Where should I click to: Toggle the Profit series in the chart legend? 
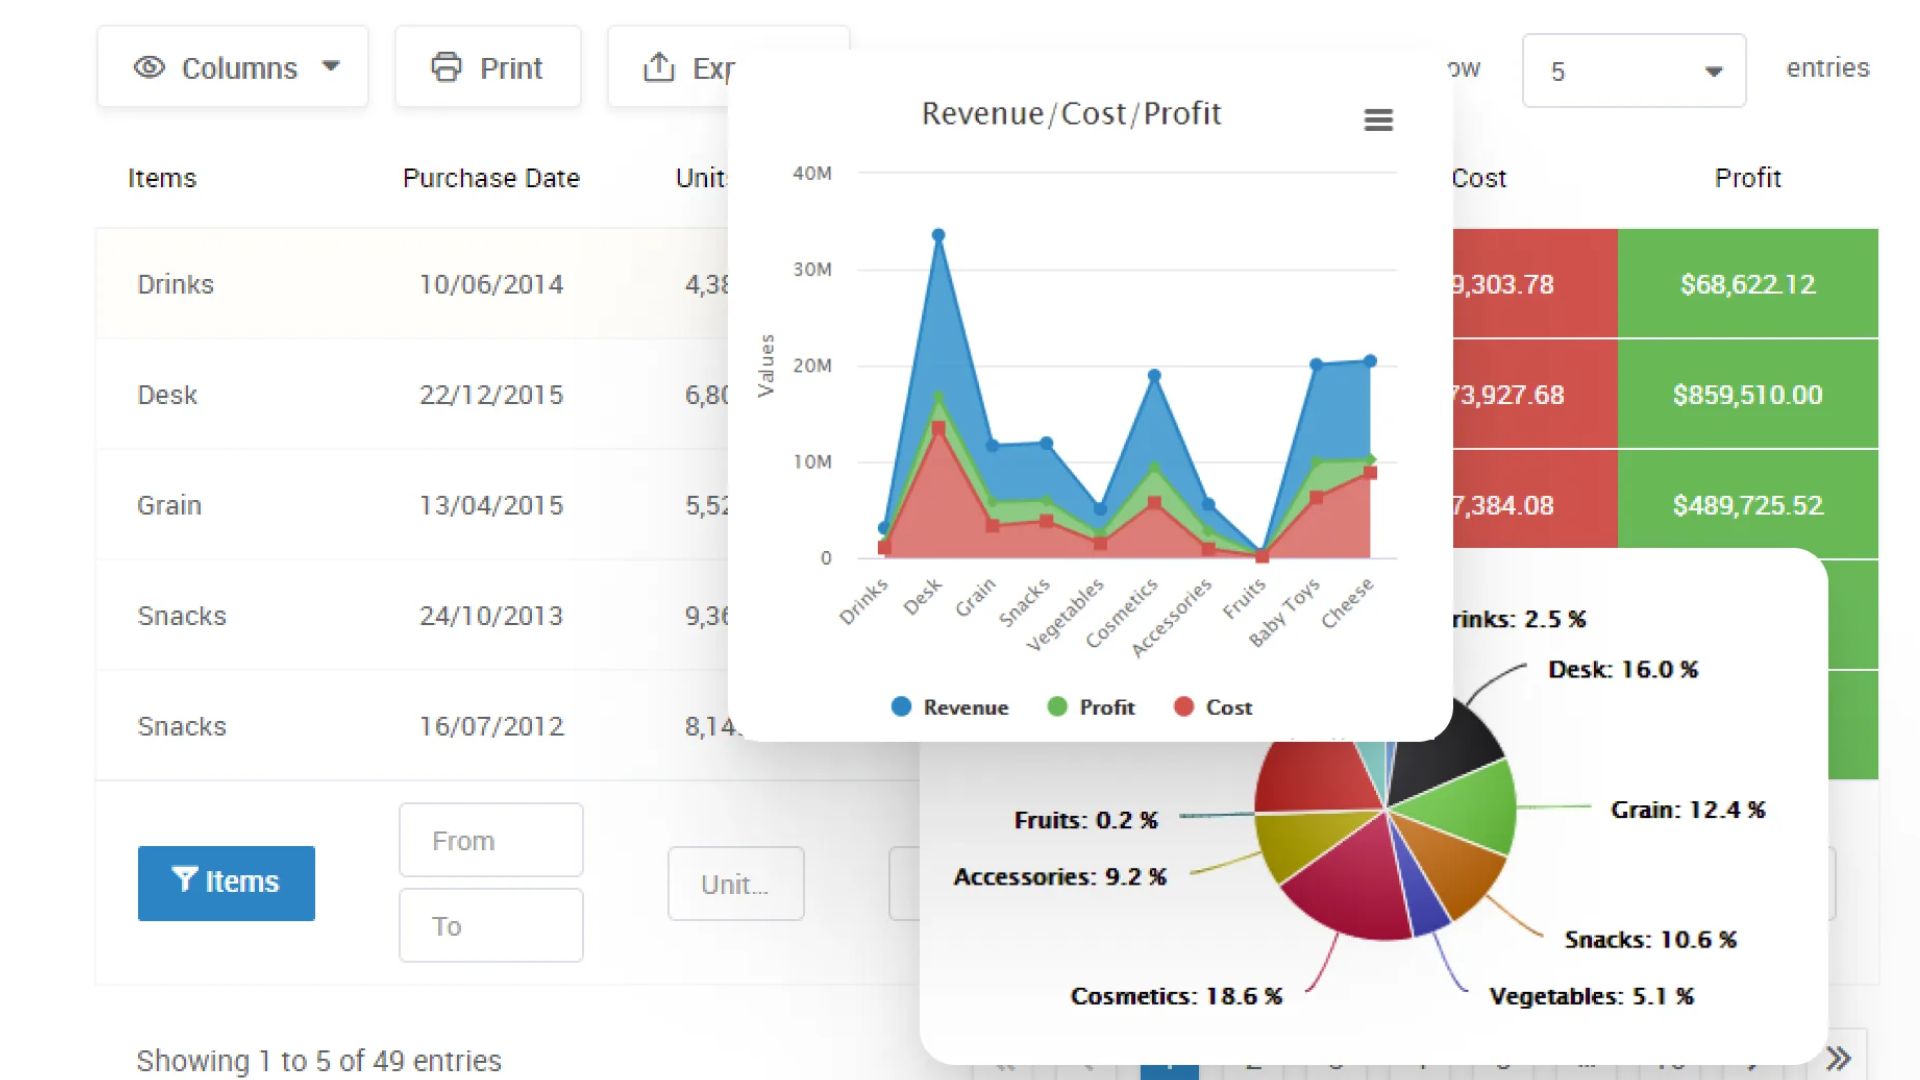[1090, 707]
